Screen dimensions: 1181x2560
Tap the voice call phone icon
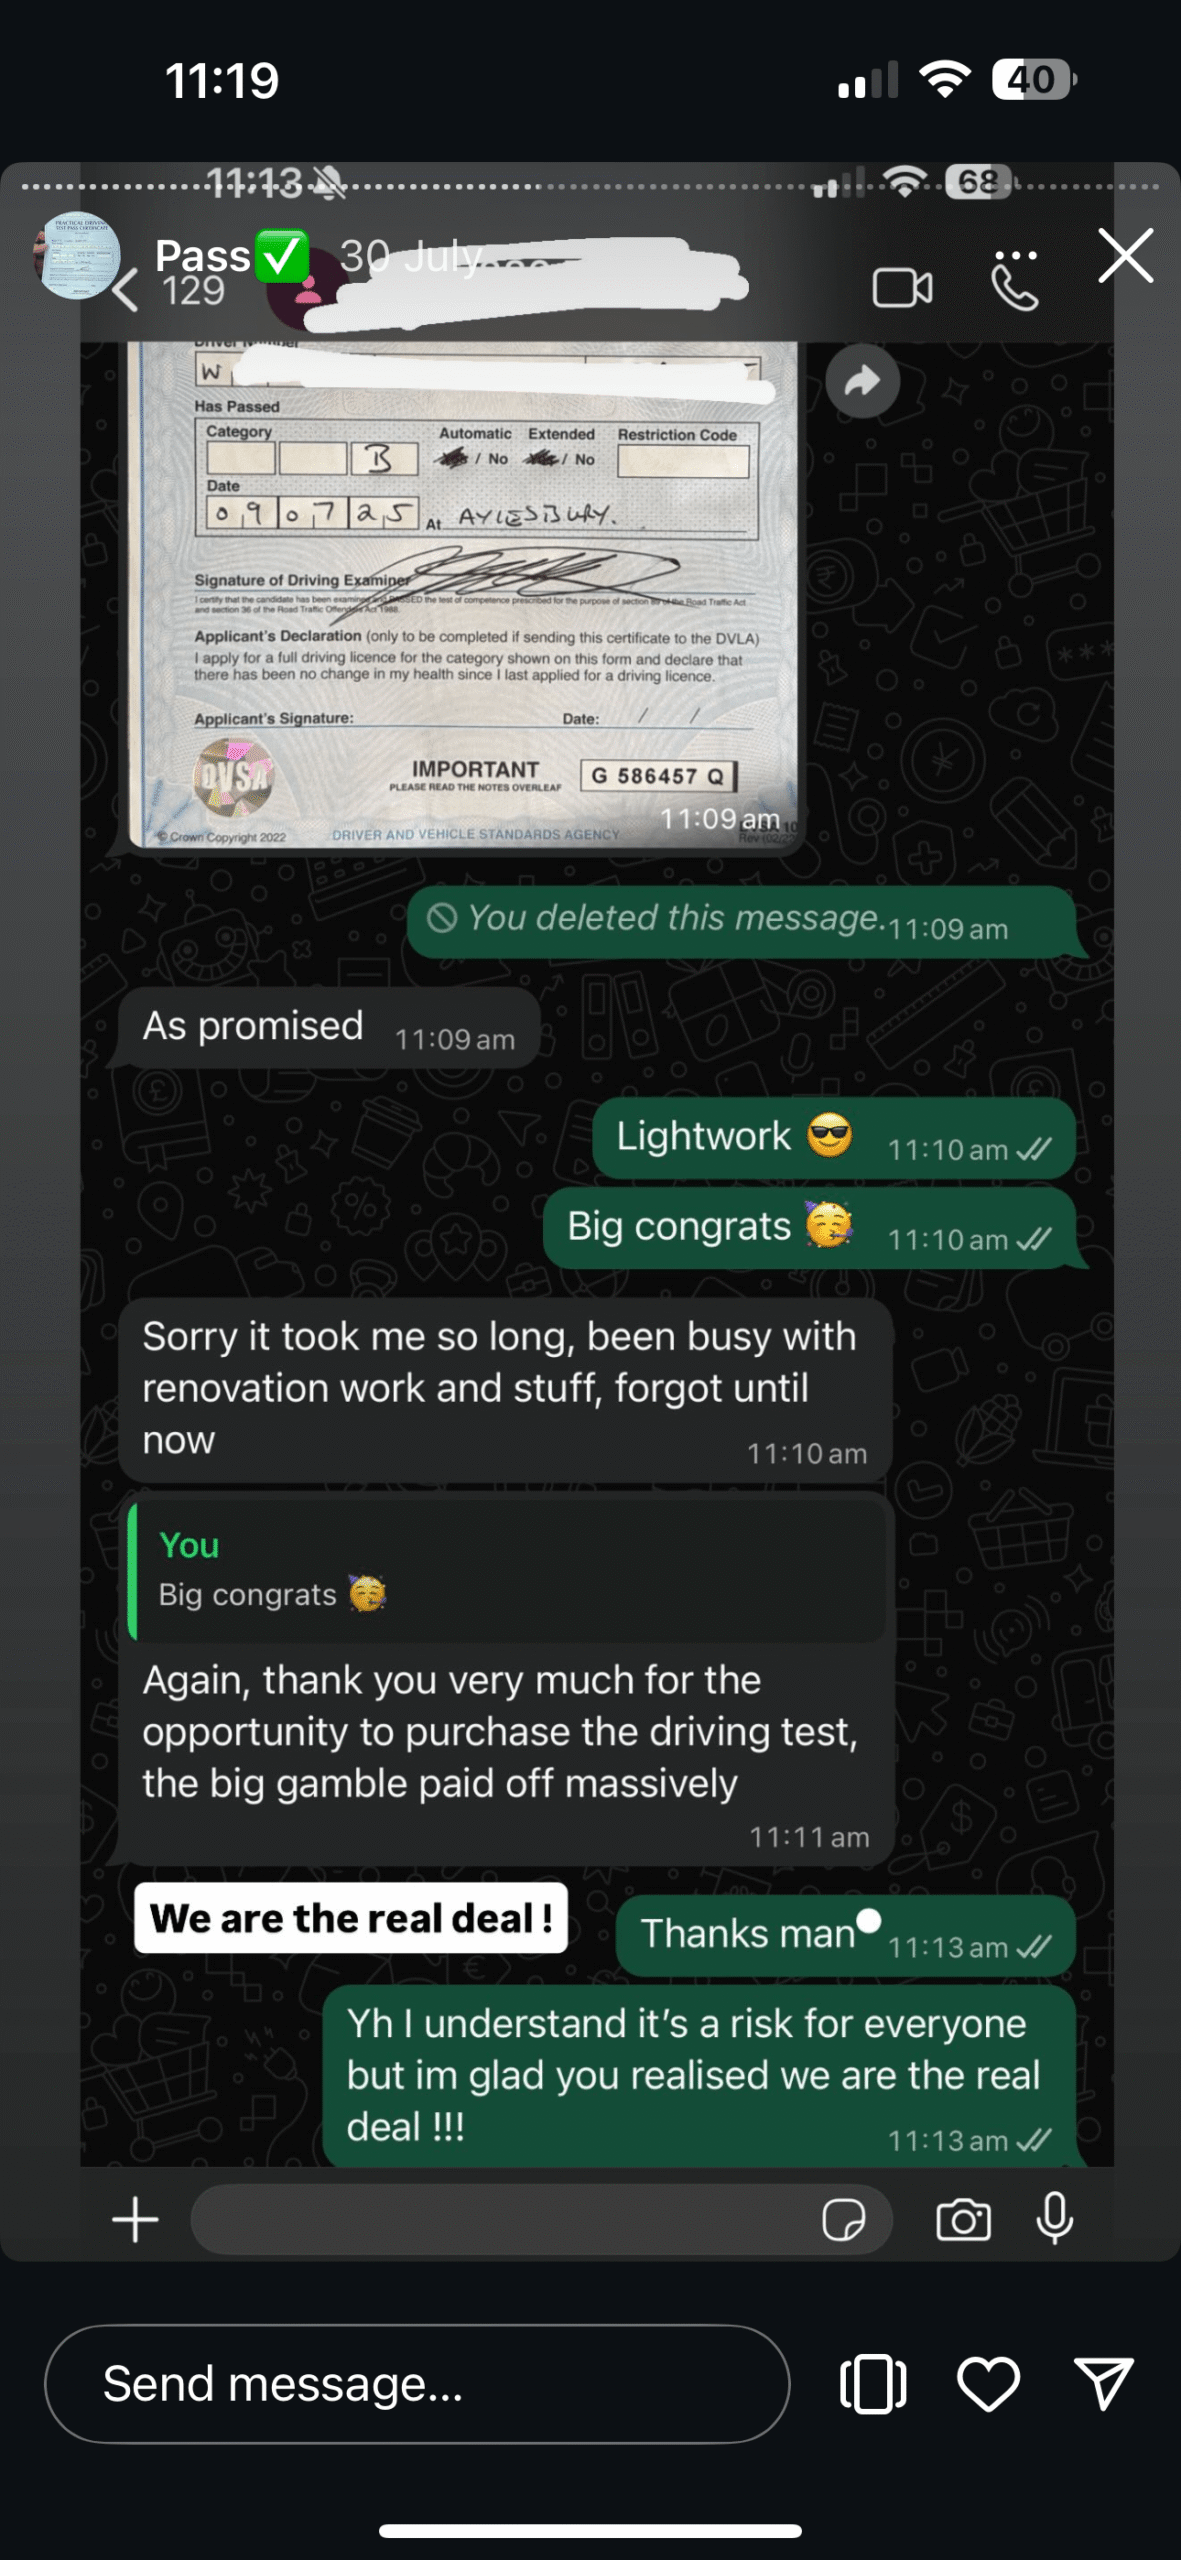[x=1014, y=289]
